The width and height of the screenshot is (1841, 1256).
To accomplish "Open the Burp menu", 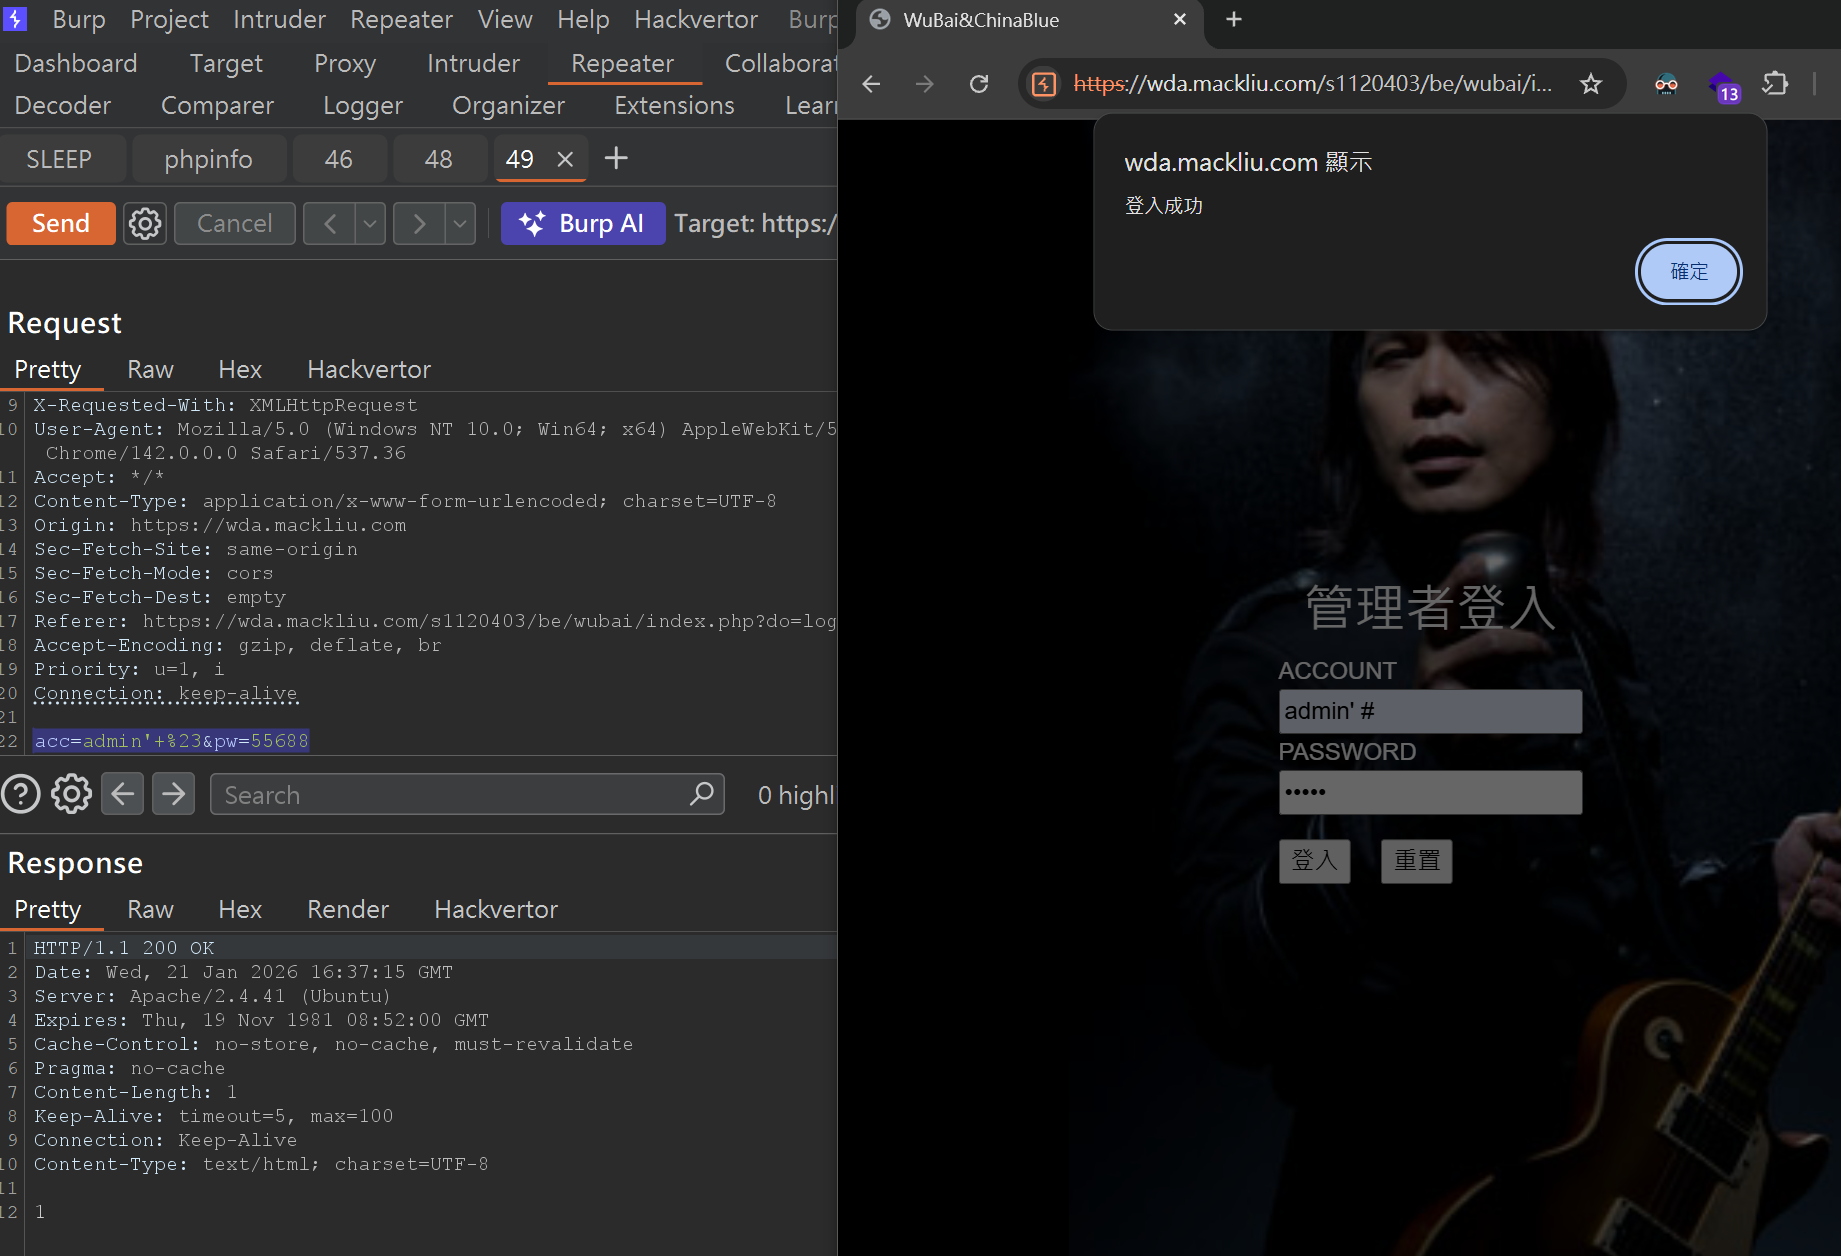I will coord(79,19).
